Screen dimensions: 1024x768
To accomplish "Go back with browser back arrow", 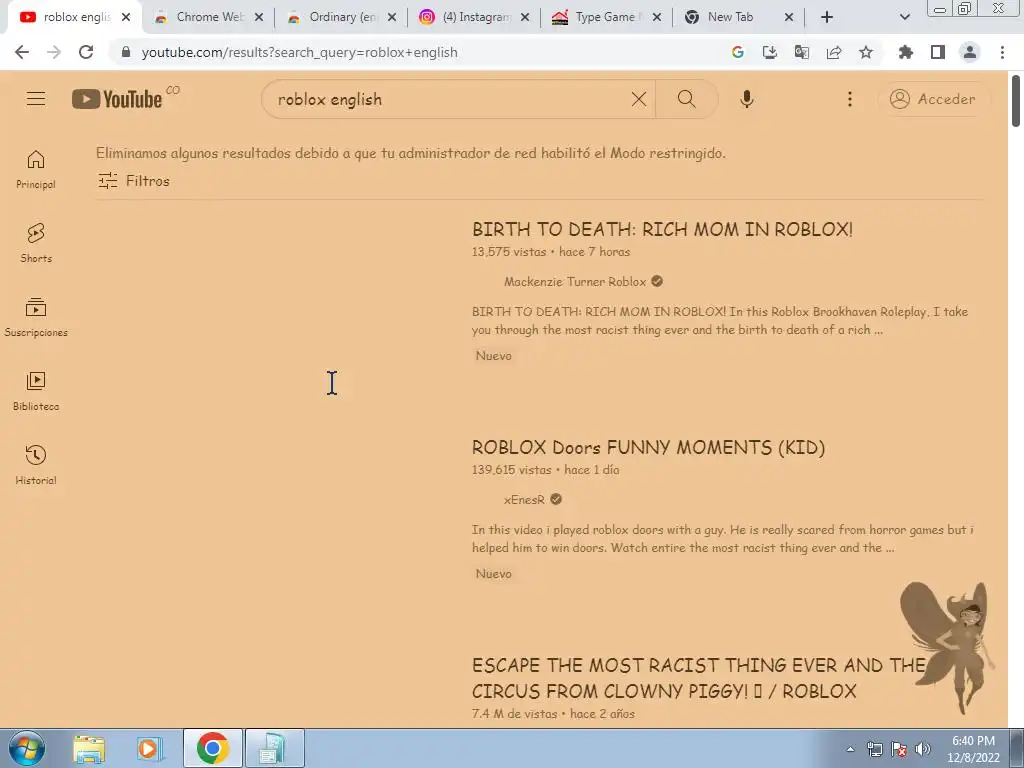I will tap(22, 52).
